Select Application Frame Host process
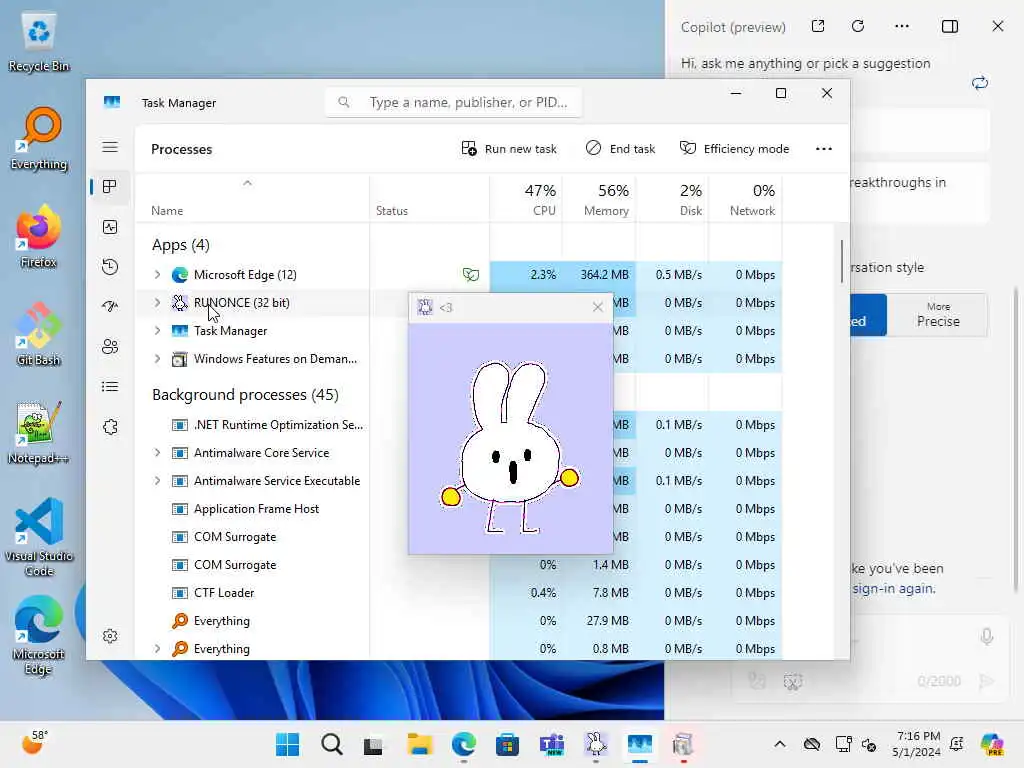This screenshot has width=1024, height=768. point(256,509)
